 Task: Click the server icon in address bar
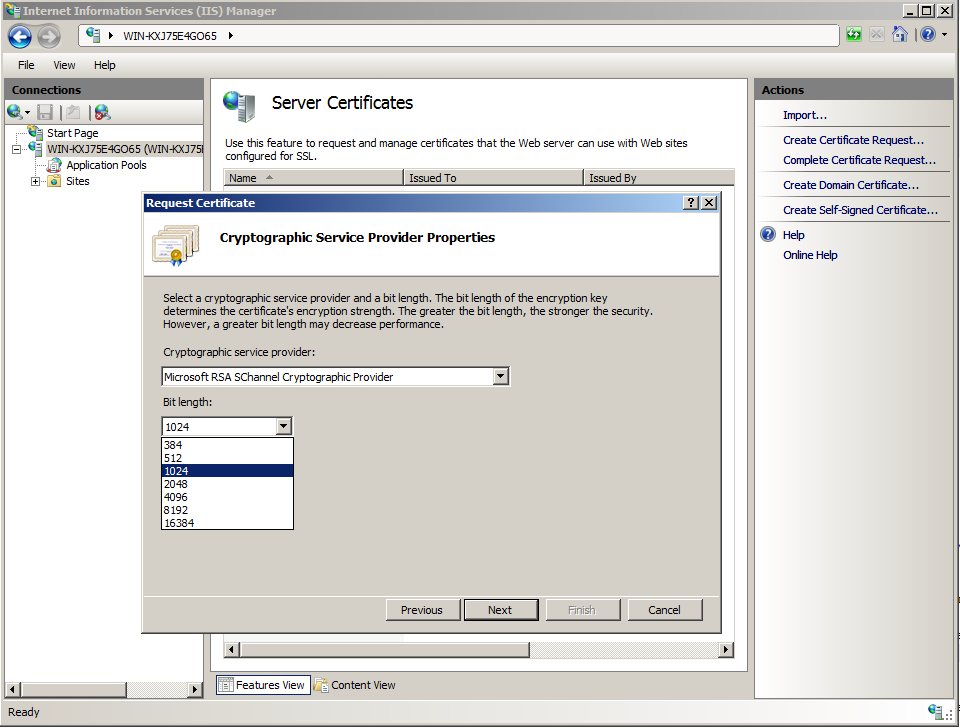point(93,35)
